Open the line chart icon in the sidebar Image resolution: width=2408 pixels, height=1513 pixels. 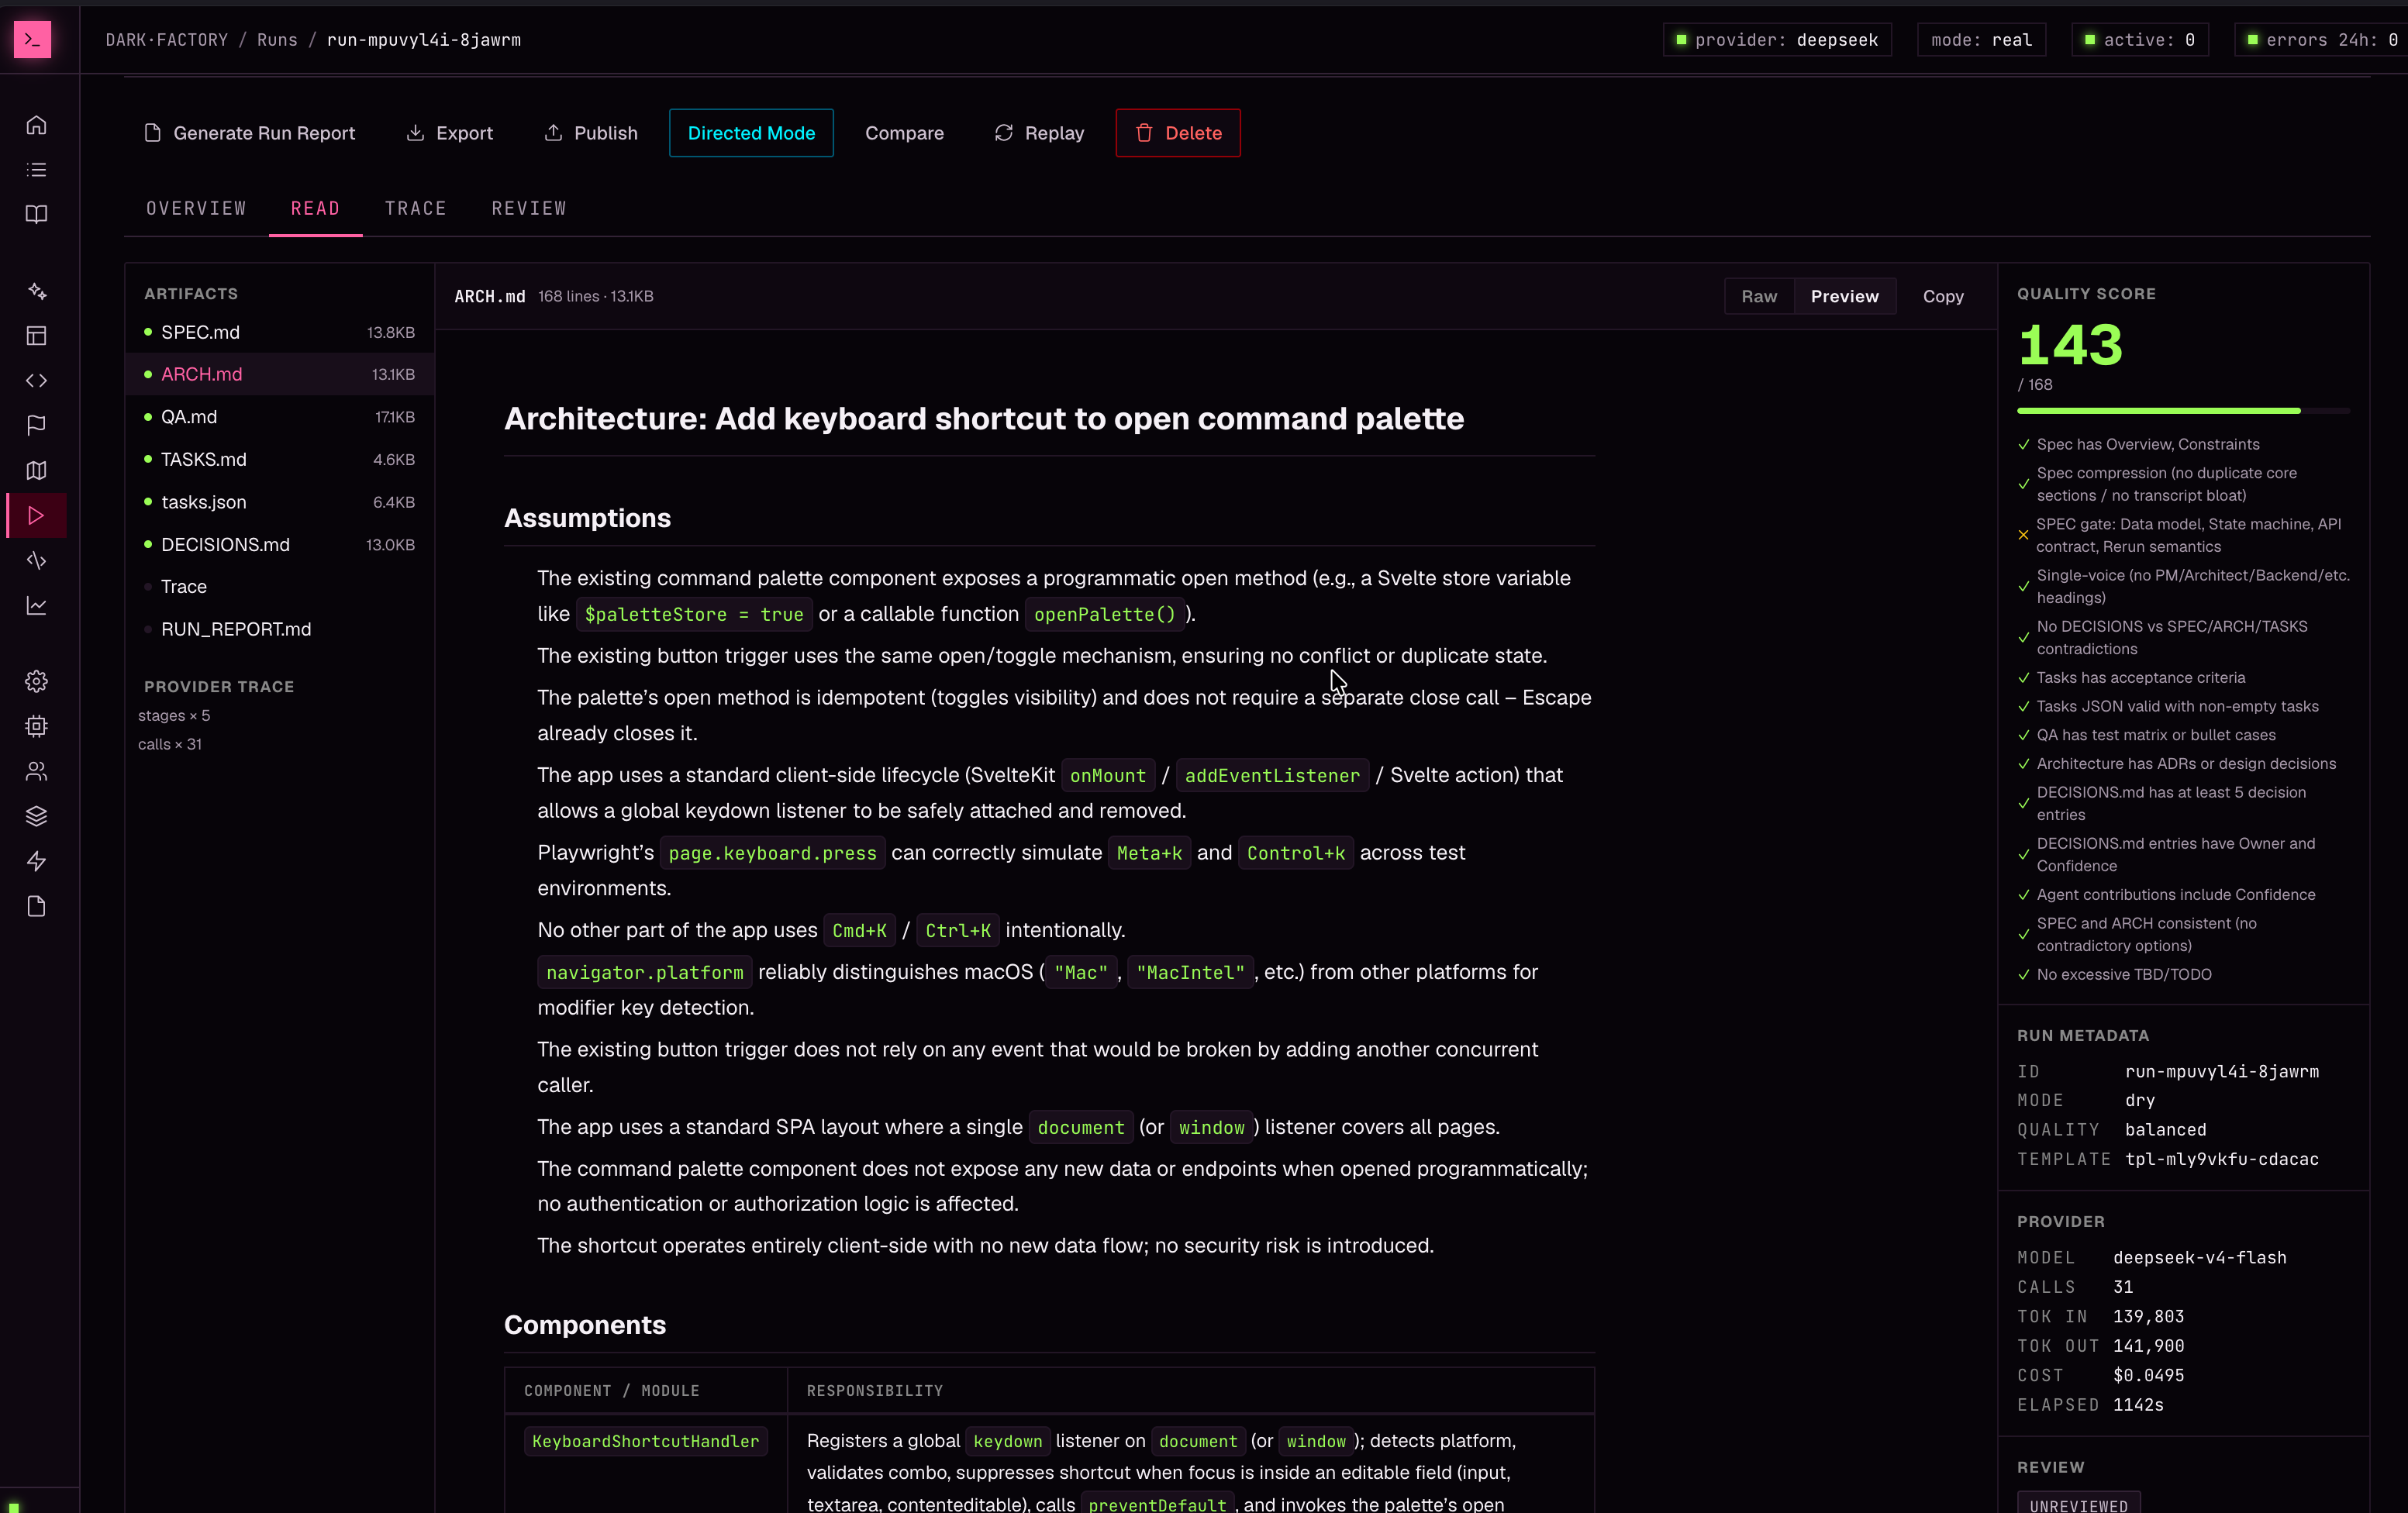pyautogui.click(x=36, y=605)
